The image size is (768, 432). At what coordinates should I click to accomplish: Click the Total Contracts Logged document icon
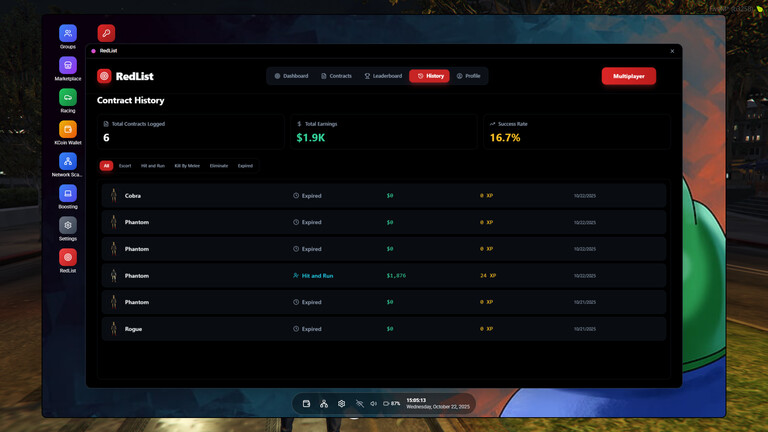coord(106,124)
